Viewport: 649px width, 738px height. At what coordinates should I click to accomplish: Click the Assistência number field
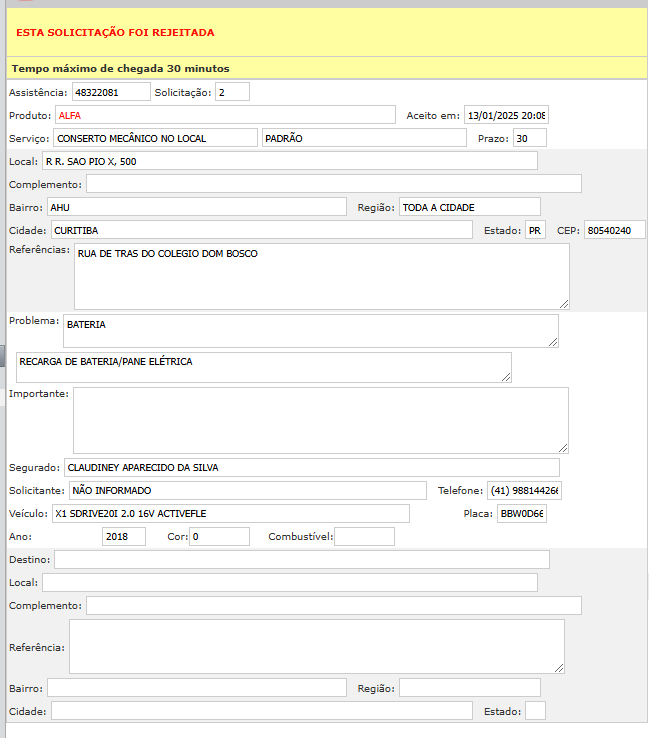coord(109,92)
